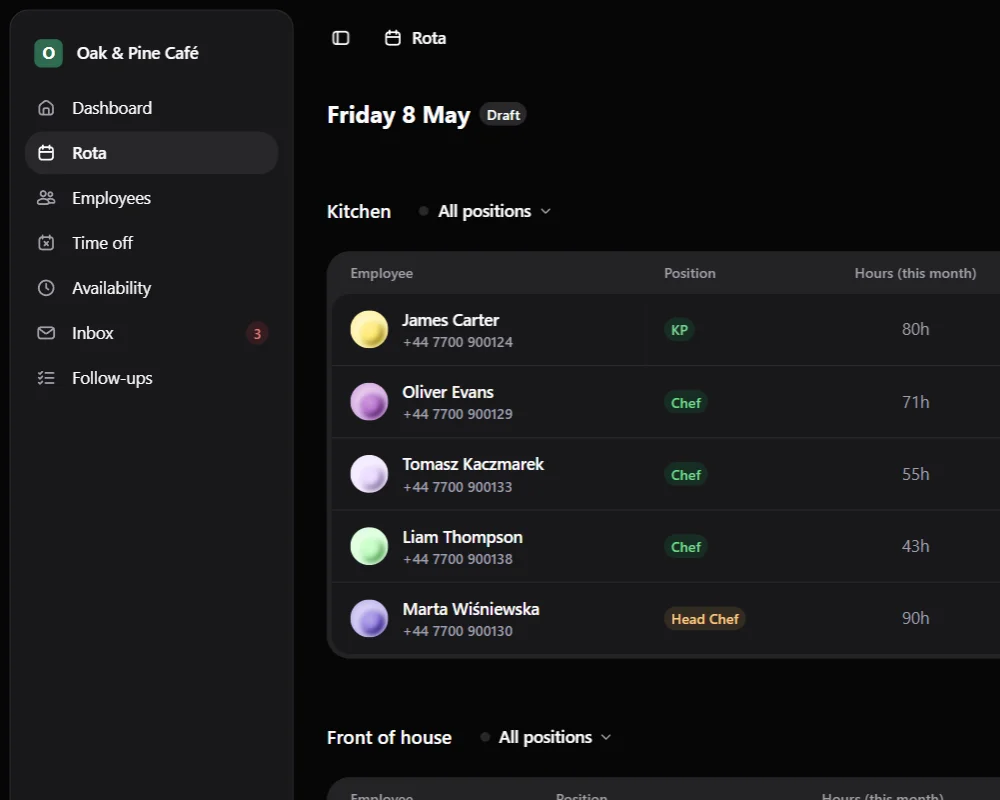Click Oliver Evans's Chef position tag

pos(686,403)
